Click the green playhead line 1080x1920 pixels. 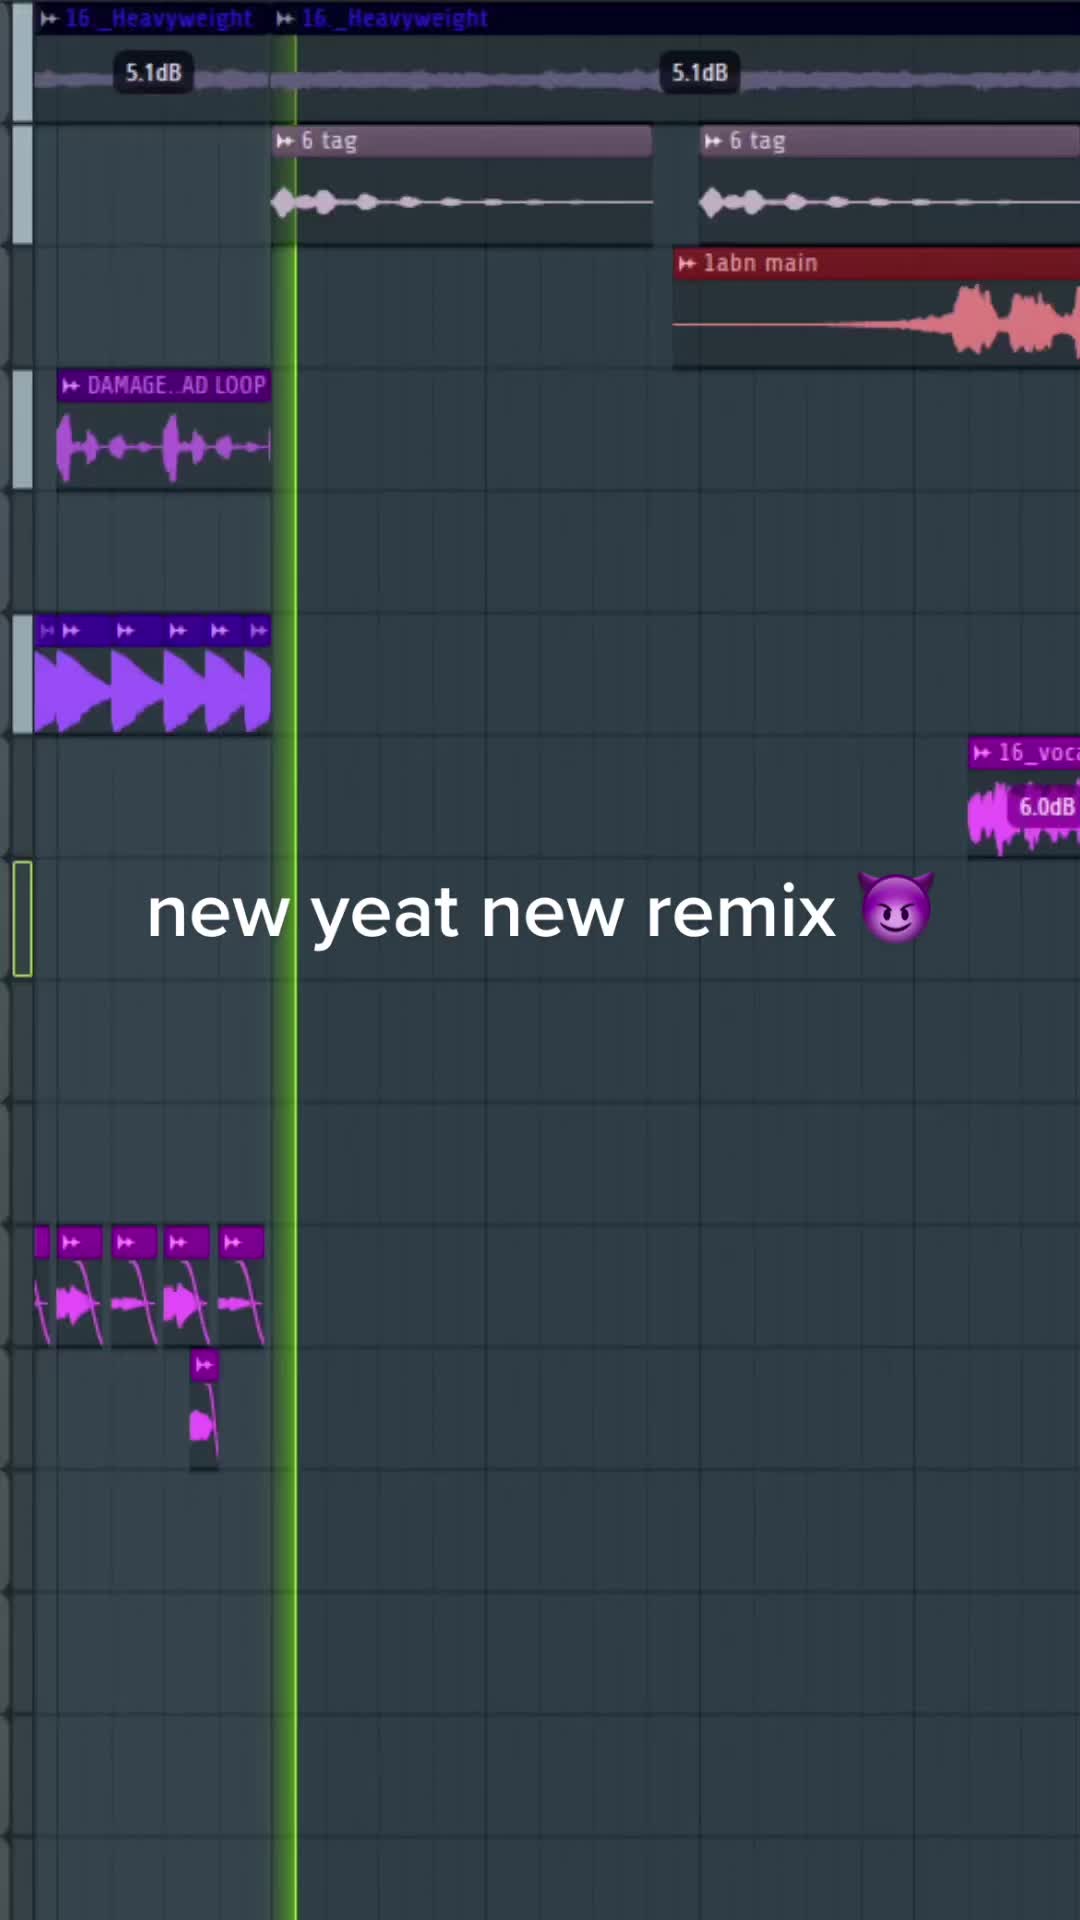[295, 1100]
